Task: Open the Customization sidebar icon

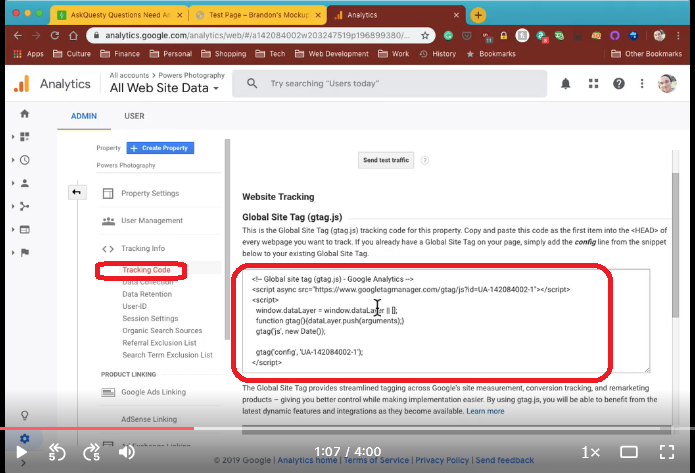Action: [x=25, y=137]
